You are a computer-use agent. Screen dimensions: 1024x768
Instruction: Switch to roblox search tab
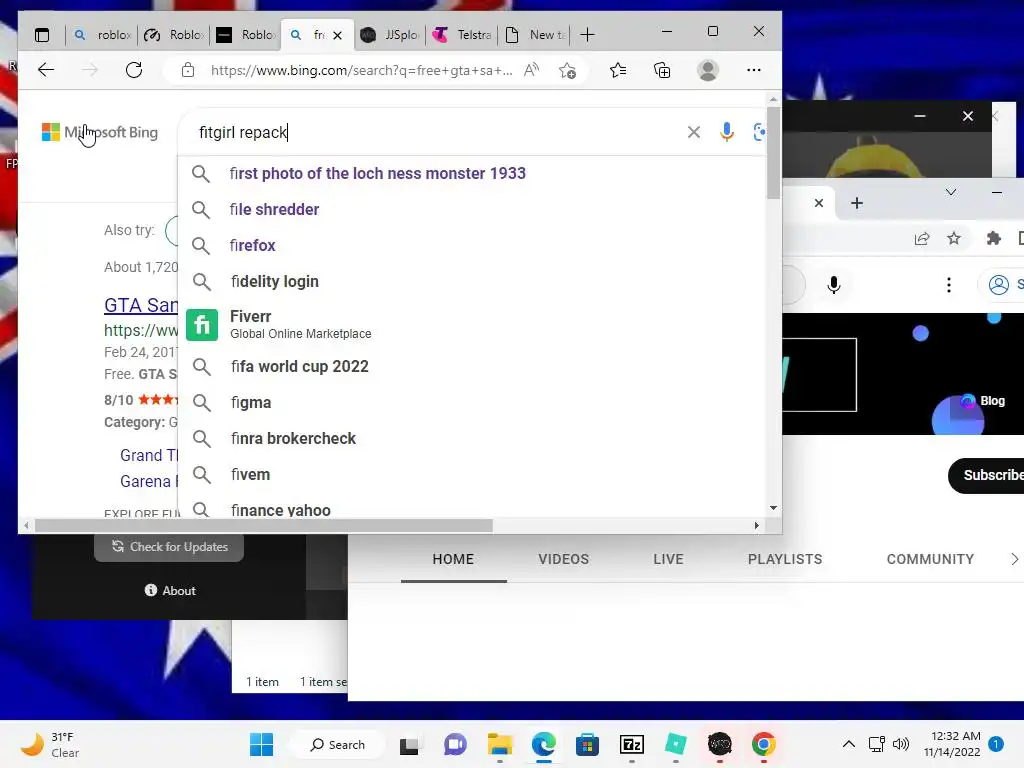tap(102, 35)
